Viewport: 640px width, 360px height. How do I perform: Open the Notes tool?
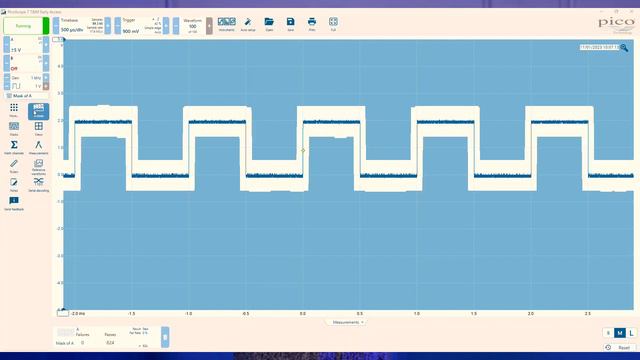click(x=14, y=185)
